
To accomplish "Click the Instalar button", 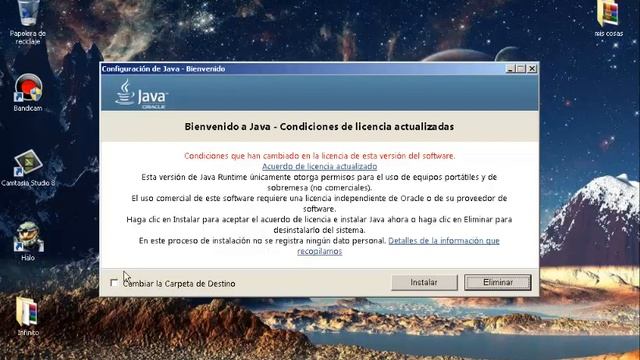I will (424, 282).
